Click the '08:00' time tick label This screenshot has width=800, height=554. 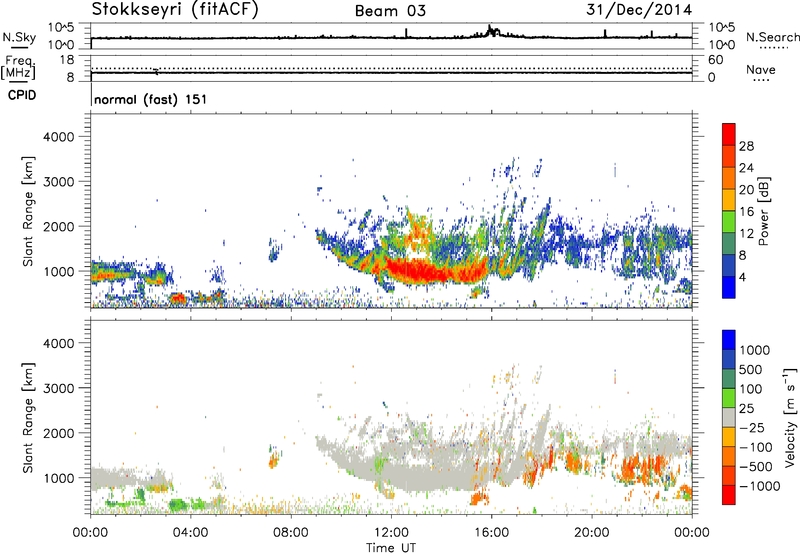[291, 533]
